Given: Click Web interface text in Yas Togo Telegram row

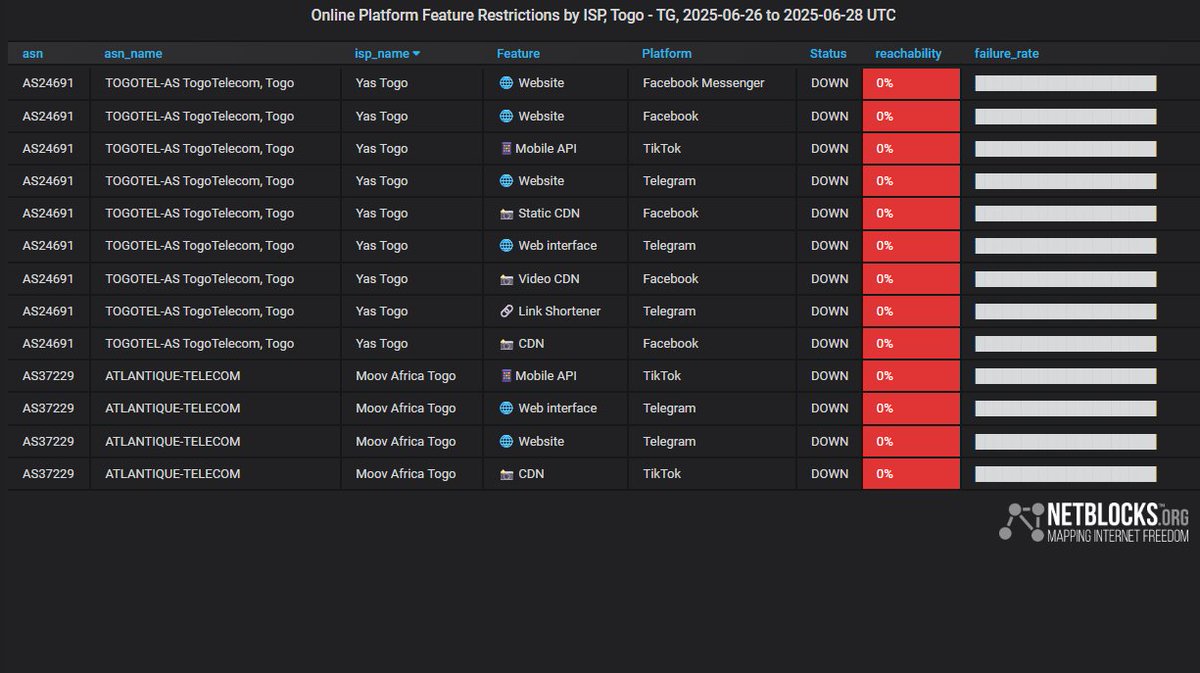Looking at the screenshot, I should coord(557,246).
